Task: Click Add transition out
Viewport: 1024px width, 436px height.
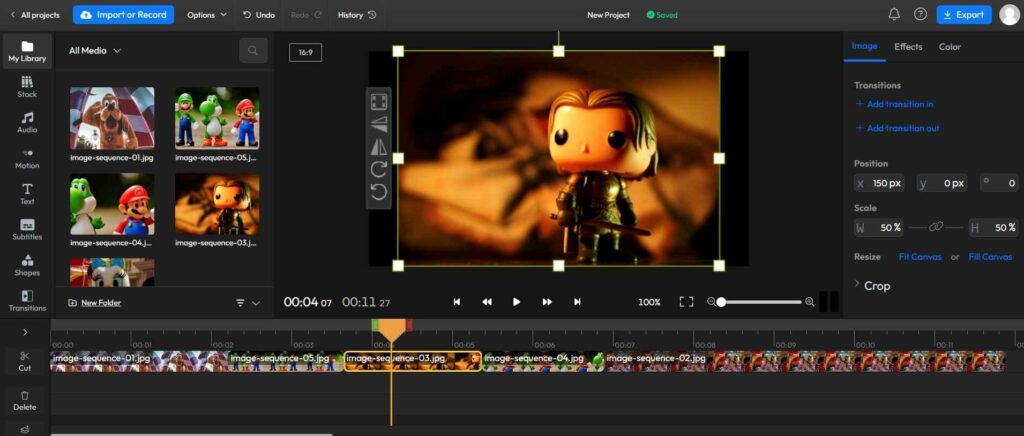Action: click(897, 128)
